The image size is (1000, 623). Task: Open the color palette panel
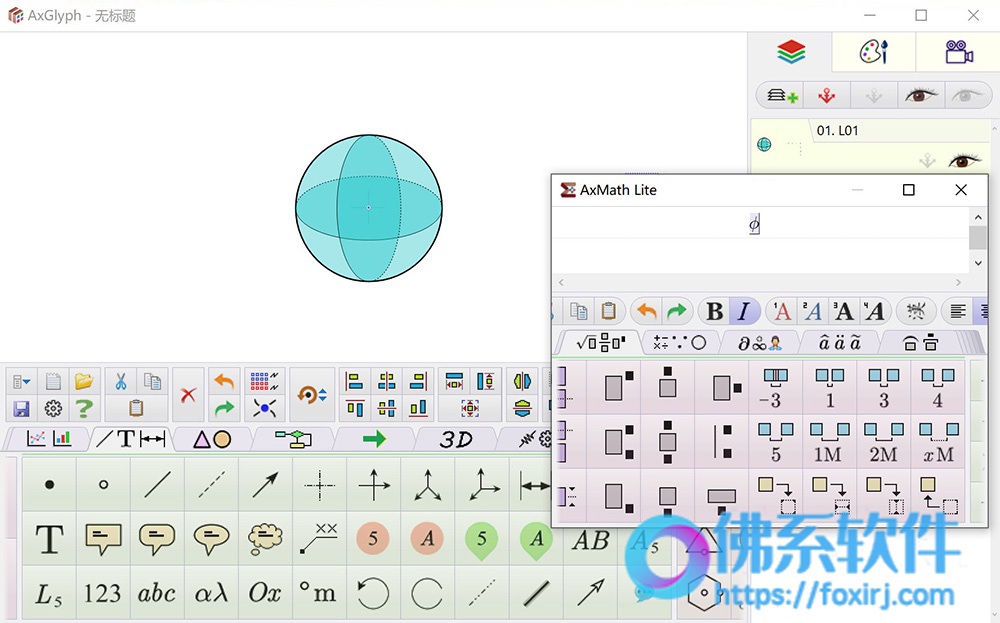[874, 52]
